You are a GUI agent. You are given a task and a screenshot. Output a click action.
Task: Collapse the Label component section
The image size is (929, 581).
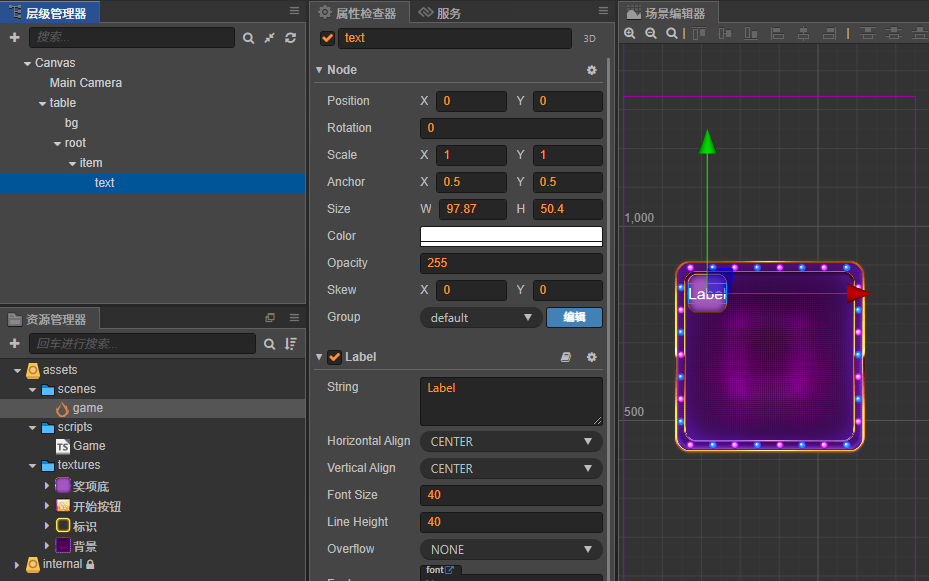coord(319,357)
